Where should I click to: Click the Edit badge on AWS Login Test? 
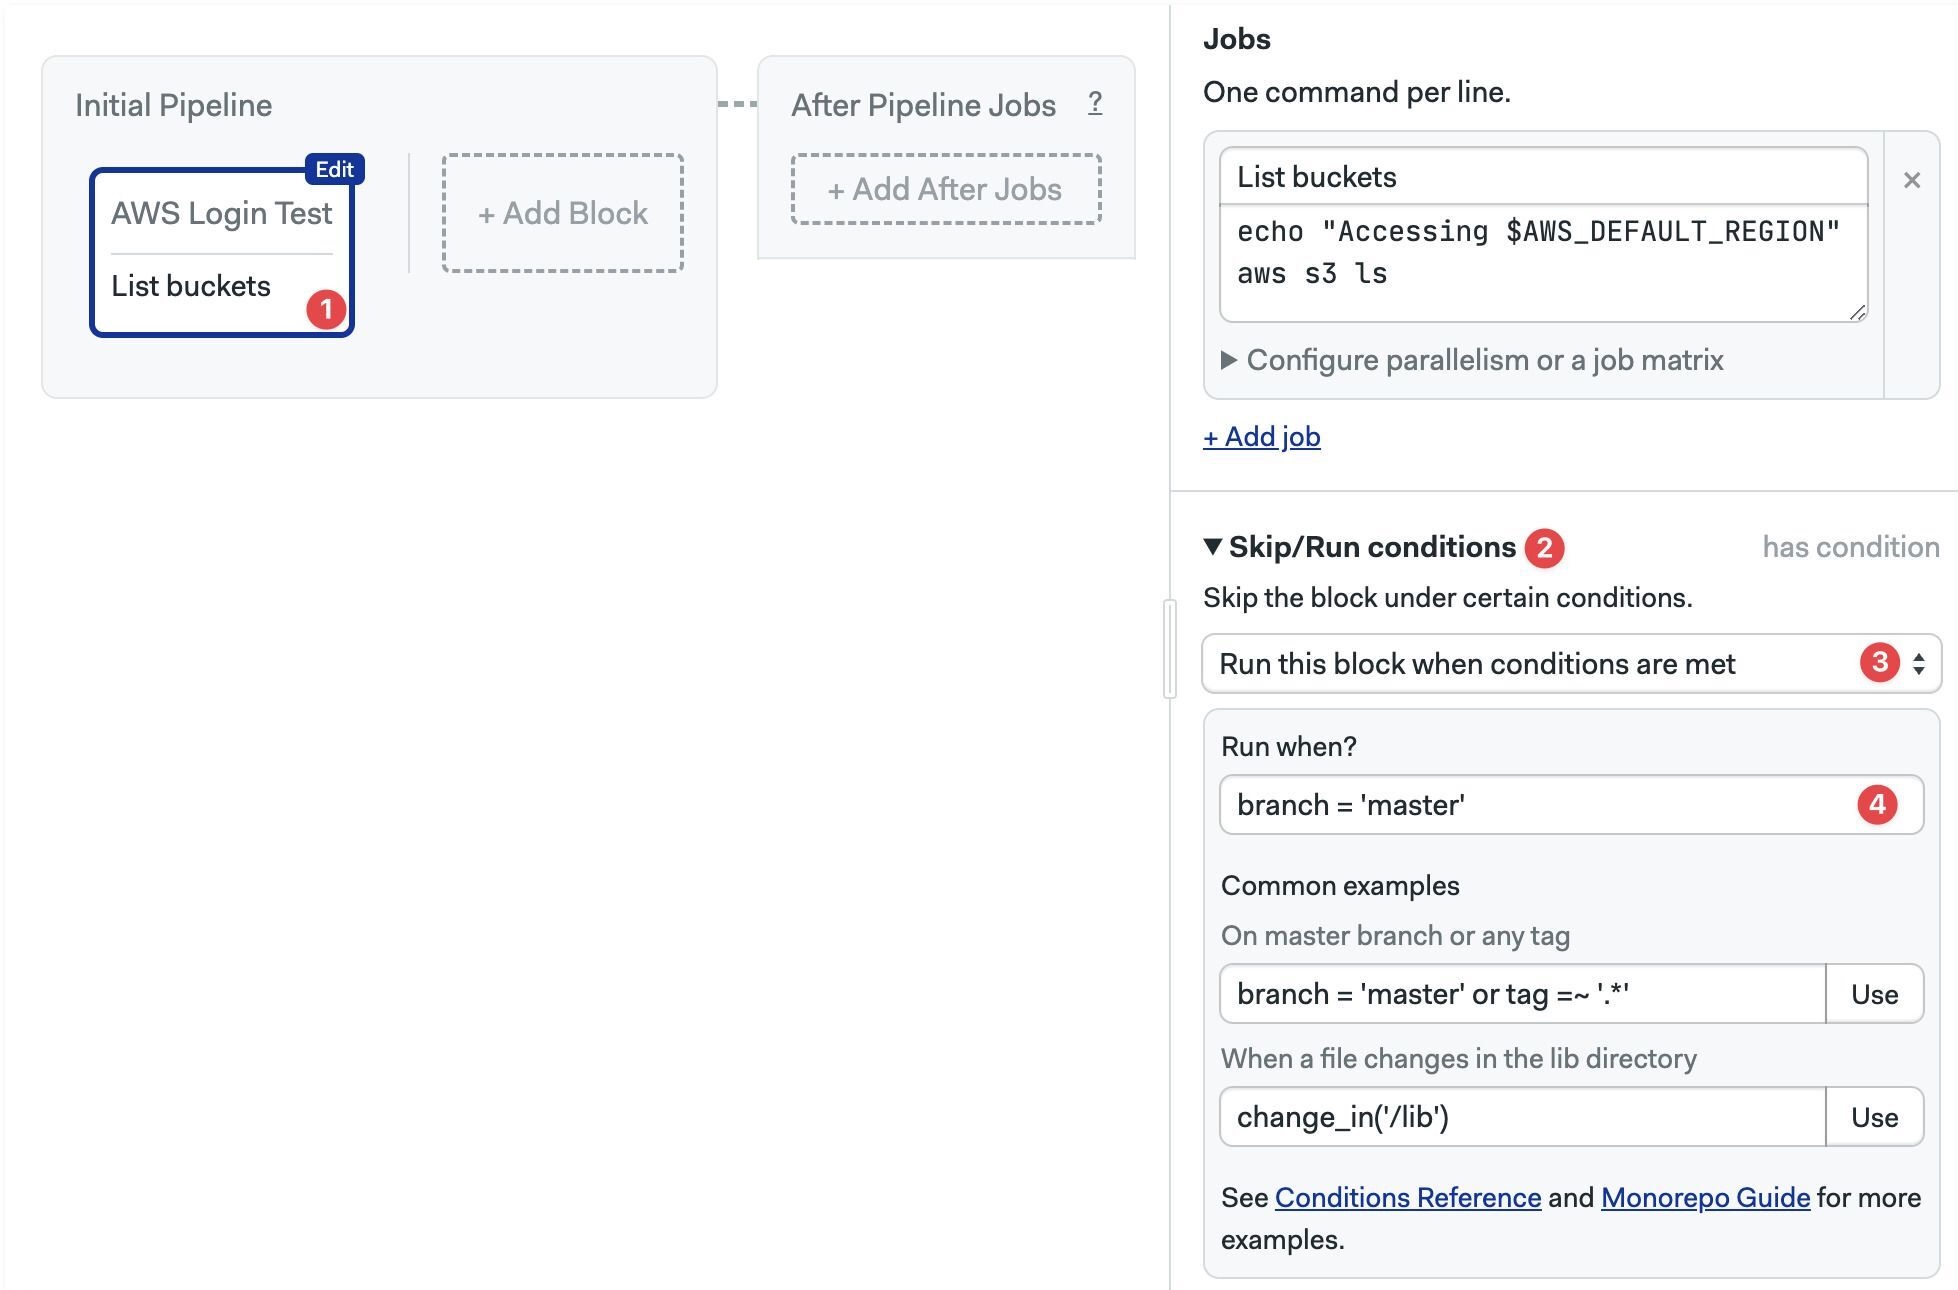[334, 169]
